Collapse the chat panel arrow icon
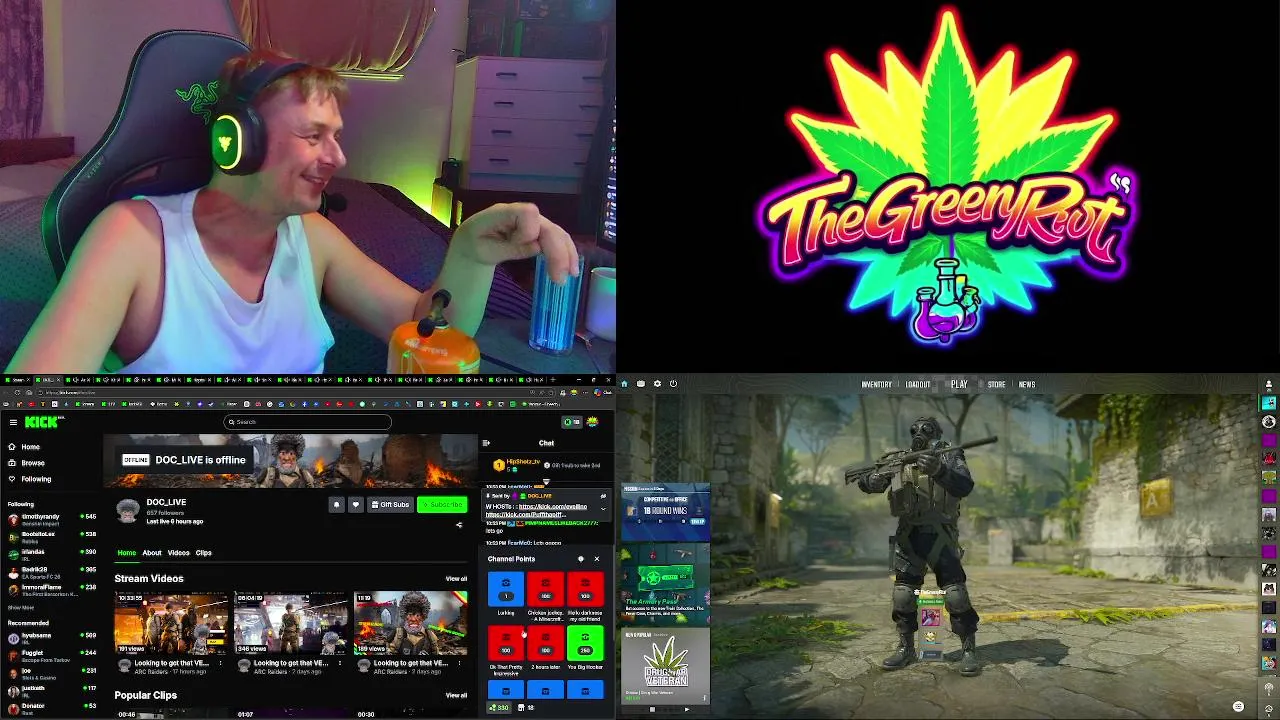1280x720 pixels. 486,443
